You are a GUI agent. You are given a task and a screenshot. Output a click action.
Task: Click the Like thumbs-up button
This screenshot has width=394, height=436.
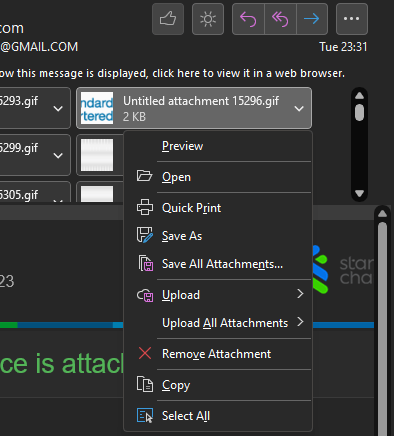168,19
